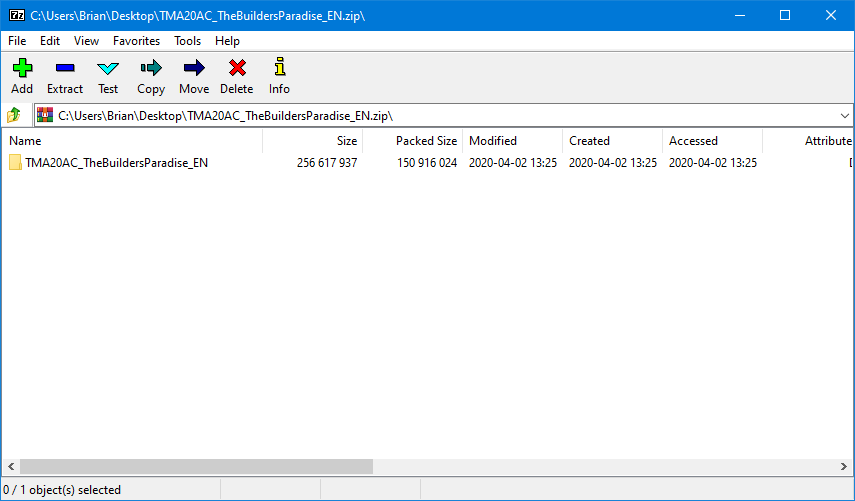Click the 7z application icon in title bar
This screenshot has height=501, width=855.
[17, 15]
